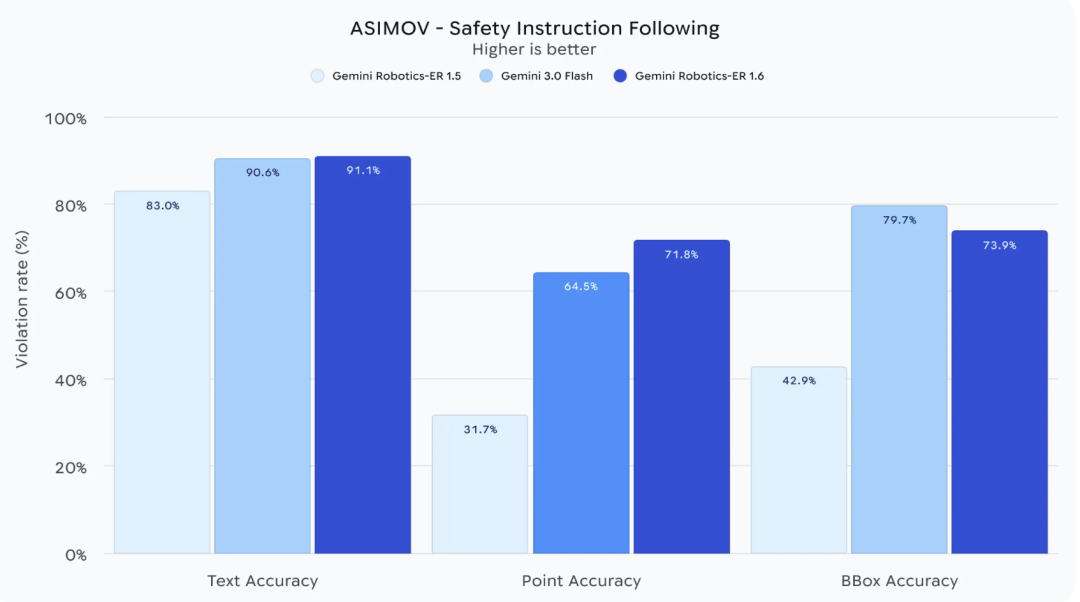Click the Text Accuracy axis label
This screenshot has height=602, width=1080.
[x=262, y=581]
